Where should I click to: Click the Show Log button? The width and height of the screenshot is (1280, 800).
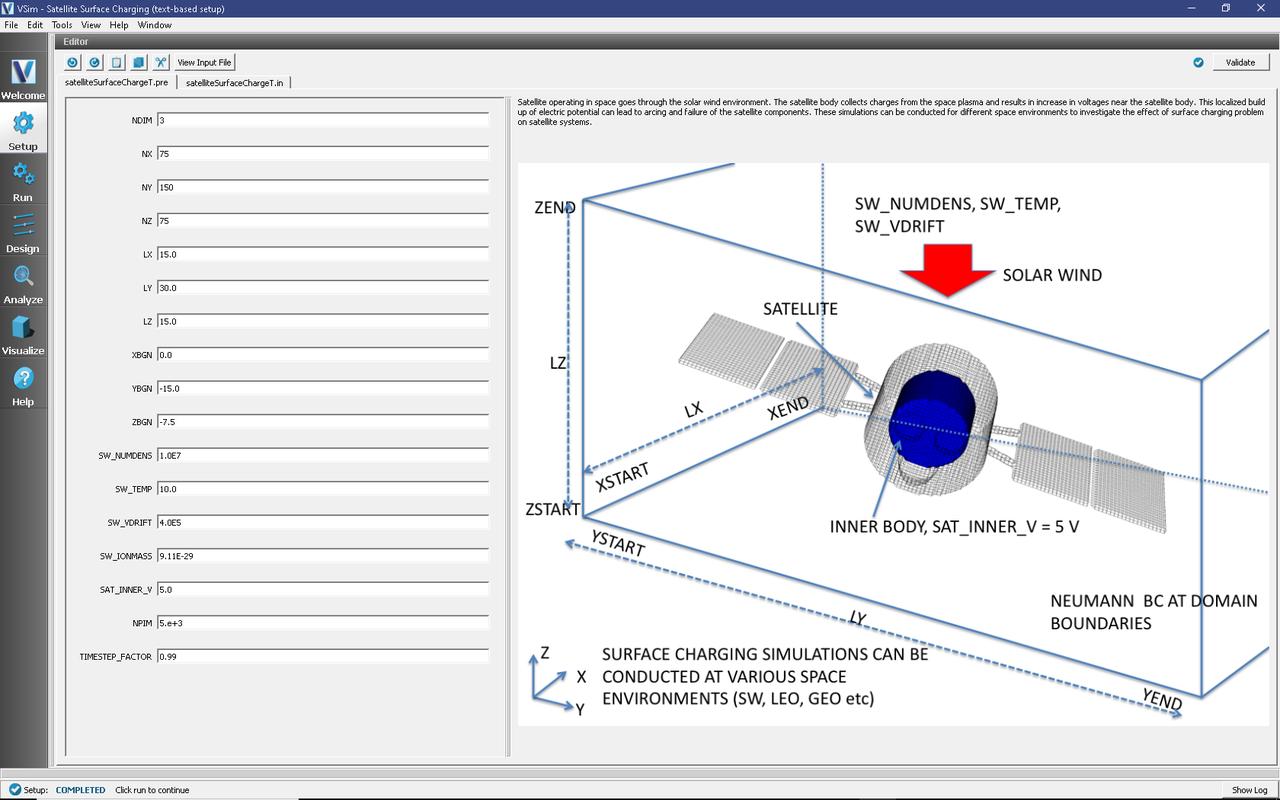click(x=1249, y=790)
